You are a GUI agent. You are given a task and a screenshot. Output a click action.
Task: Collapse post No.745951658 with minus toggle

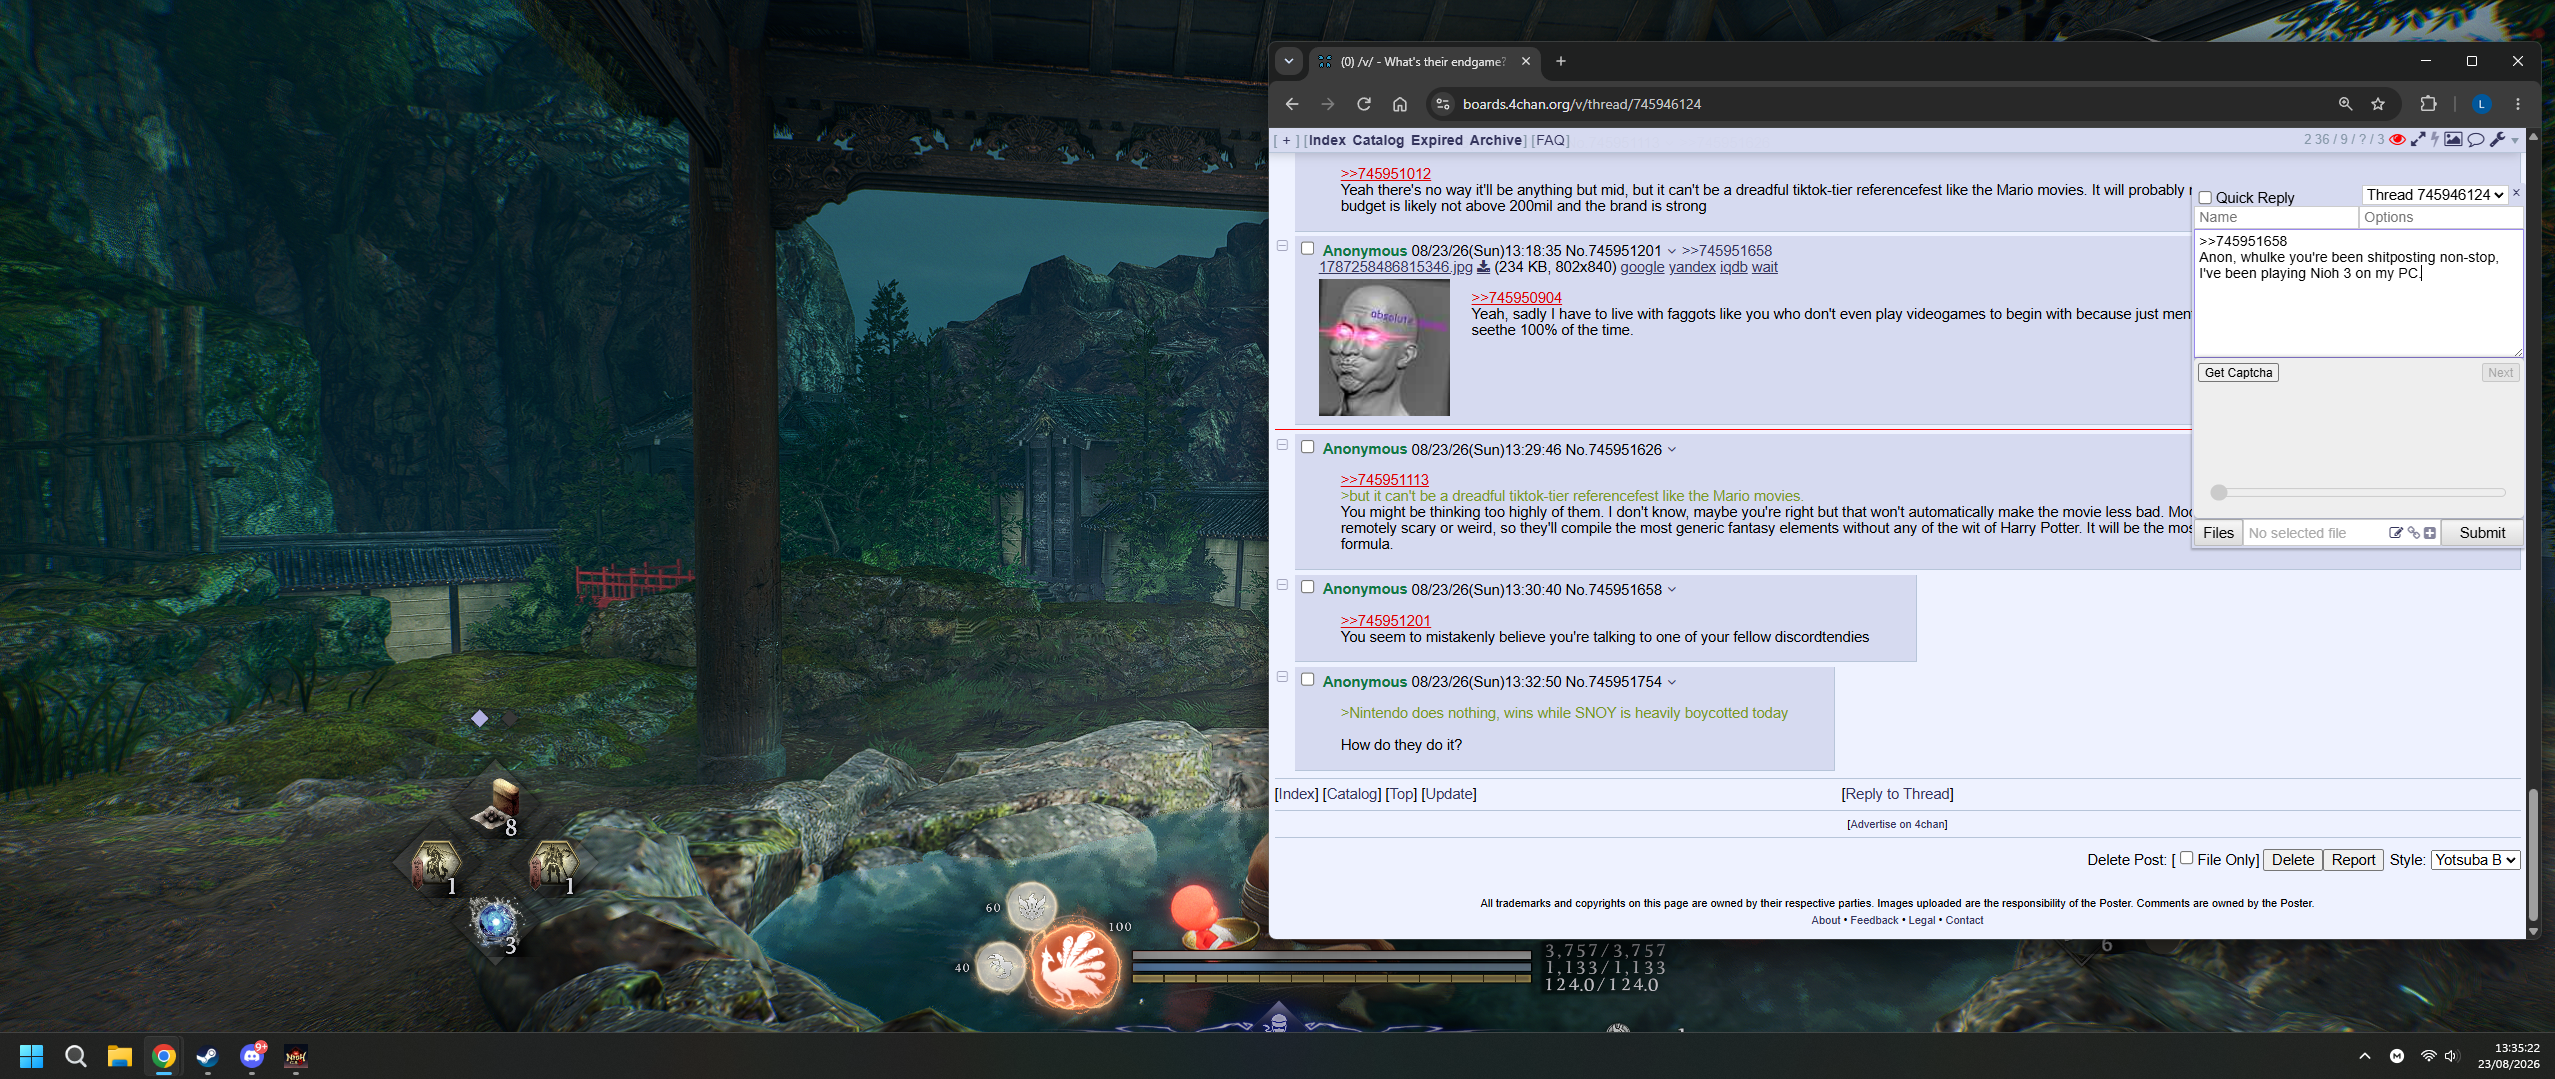coord(1282,585)
